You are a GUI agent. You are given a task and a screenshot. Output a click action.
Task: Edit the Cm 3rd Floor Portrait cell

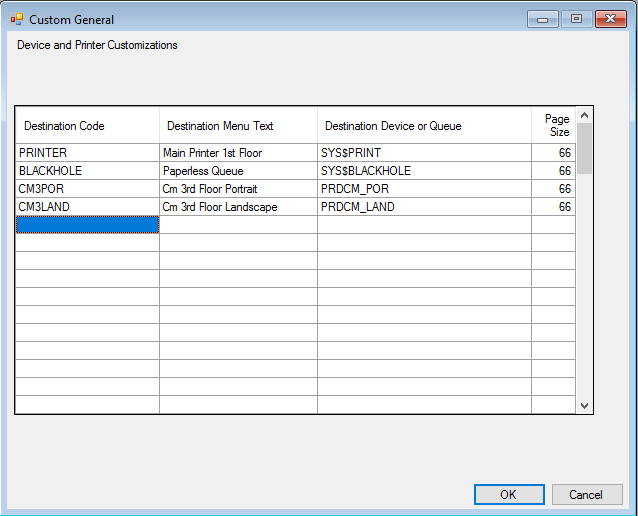click(x=238, y=188)
